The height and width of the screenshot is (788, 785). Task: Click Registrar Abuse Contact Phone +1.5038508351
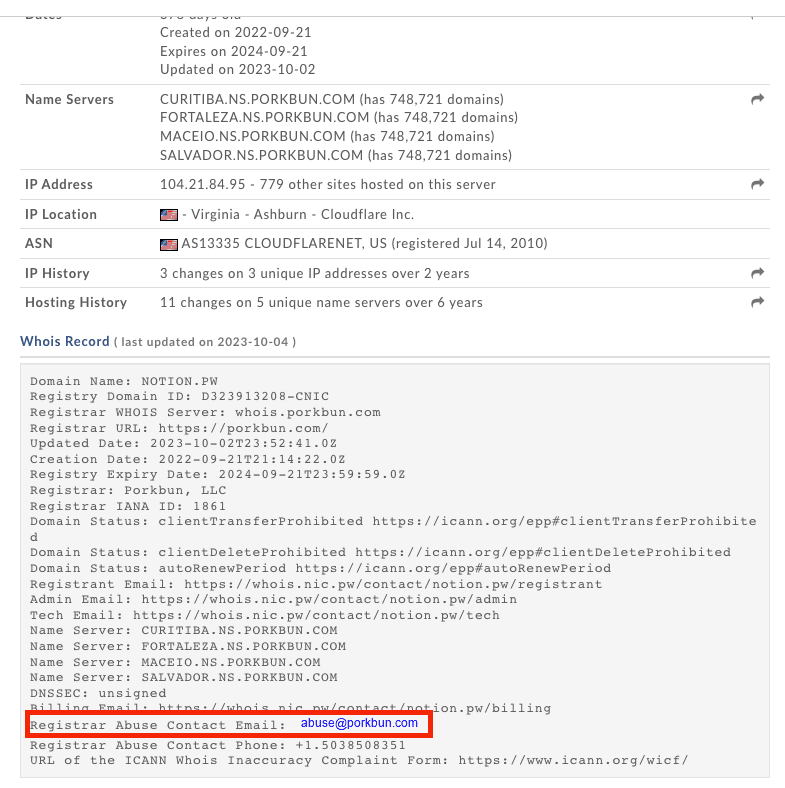point(218,745)
